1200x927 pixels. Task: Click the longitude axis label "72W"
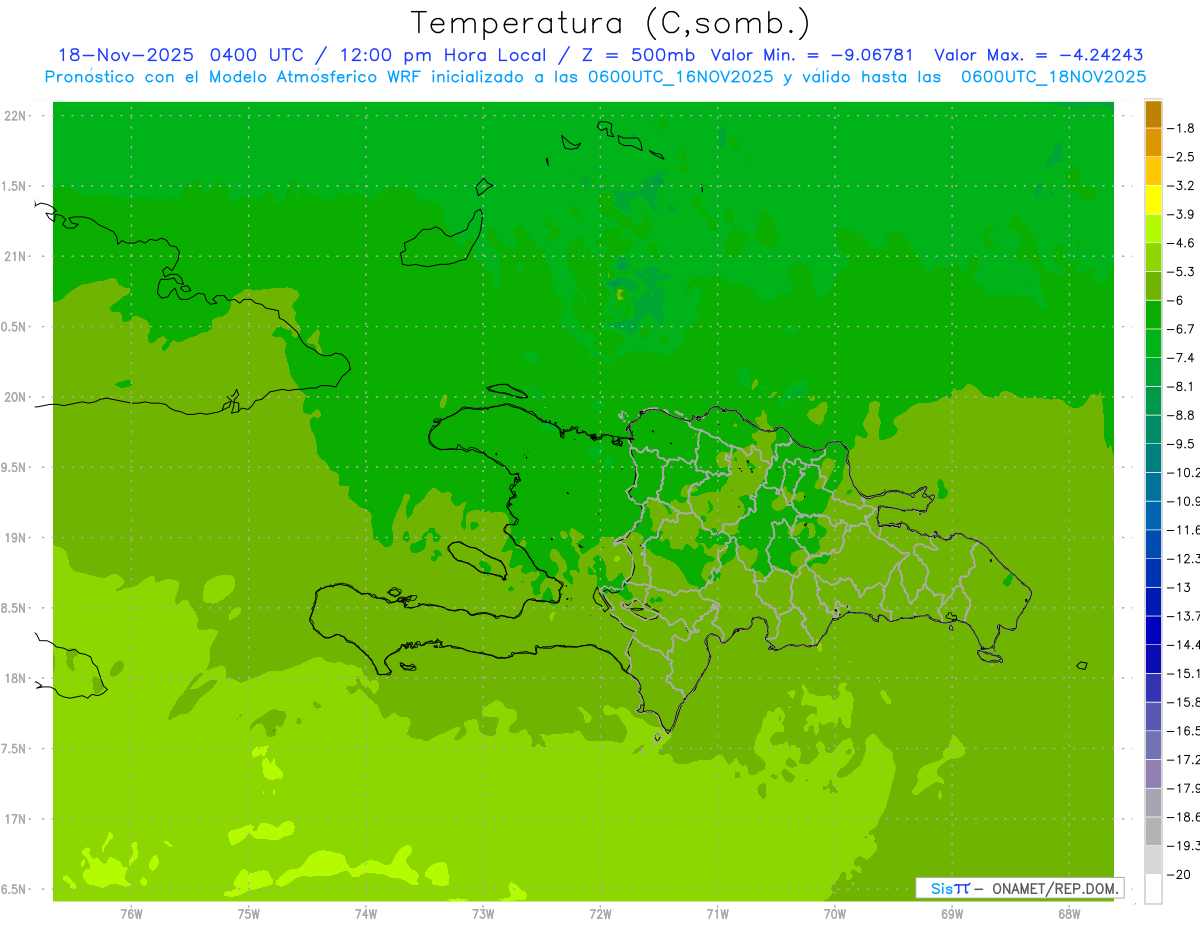[x=601, y=914]
